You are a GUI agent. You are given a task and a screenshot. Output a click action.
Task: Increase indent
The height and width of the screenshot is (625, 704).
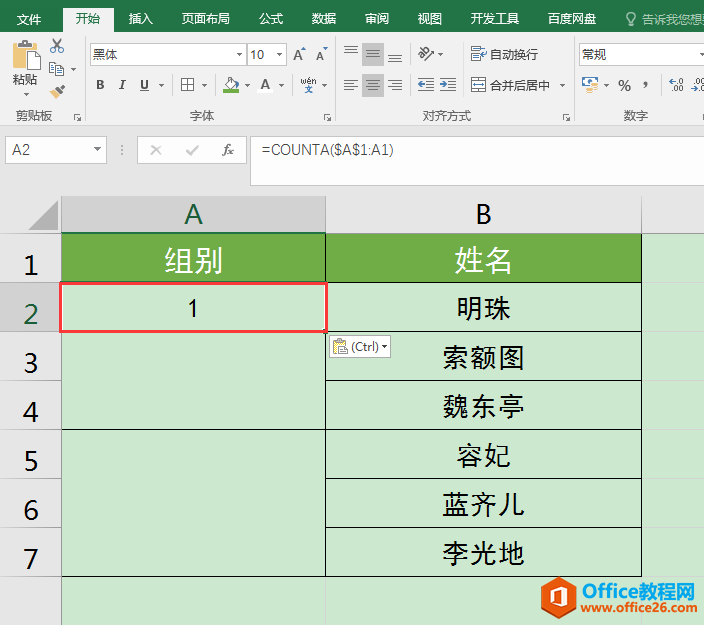pyautogui.click(x=448, y=85)
